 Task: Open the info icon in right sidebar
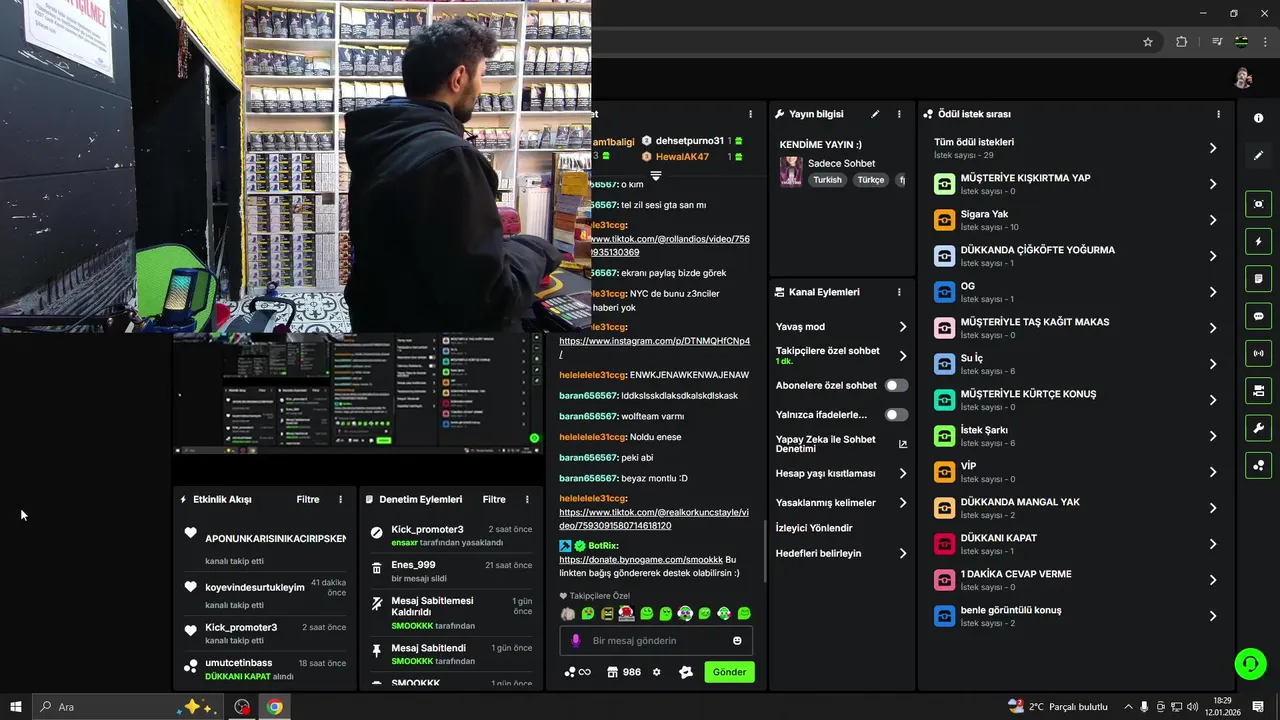[x=1258, y=118]
